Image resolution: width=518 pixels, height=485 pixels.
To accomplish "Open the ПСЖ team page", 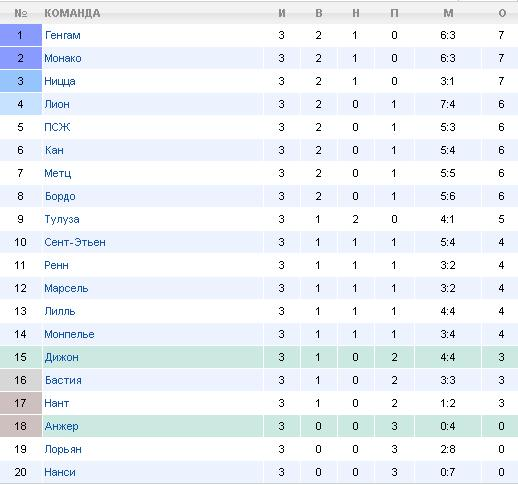I will [x=57, y=127].
